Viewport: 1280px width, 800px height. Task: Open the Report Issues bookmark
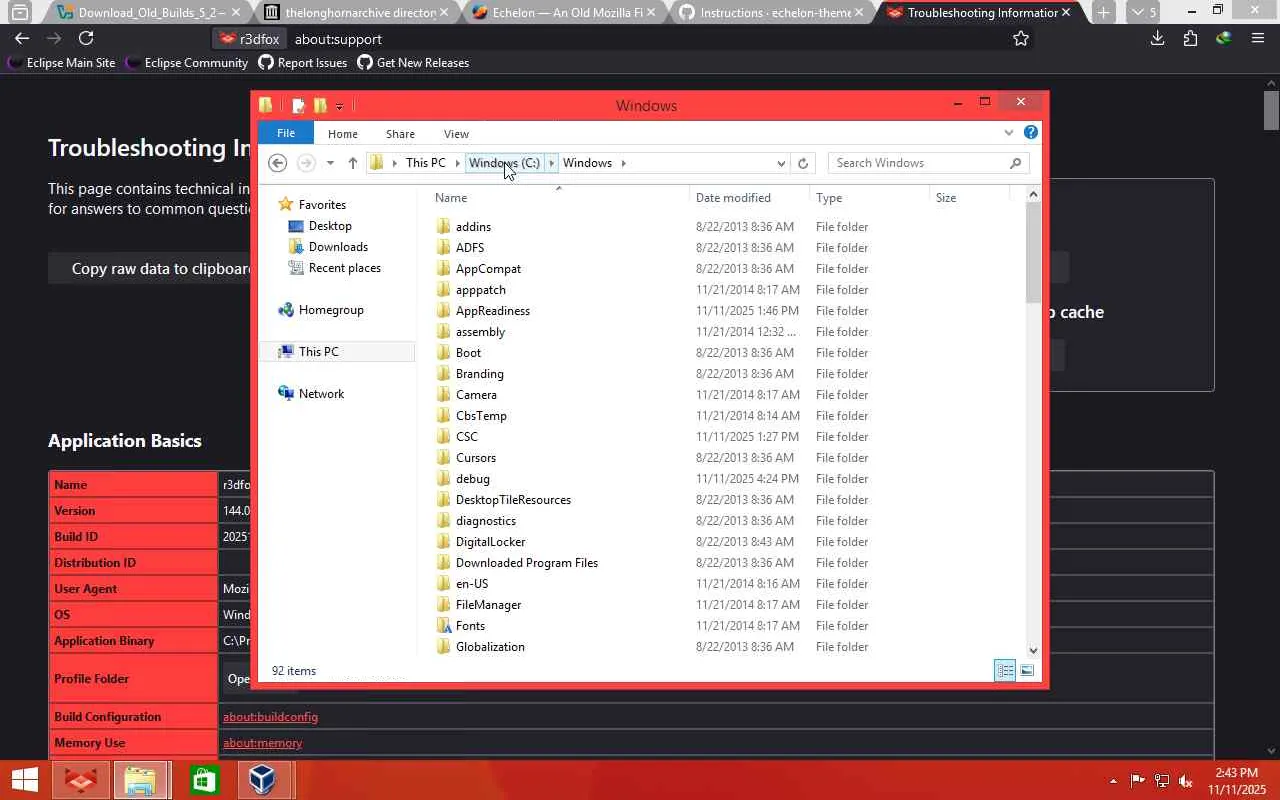point(303,62)
